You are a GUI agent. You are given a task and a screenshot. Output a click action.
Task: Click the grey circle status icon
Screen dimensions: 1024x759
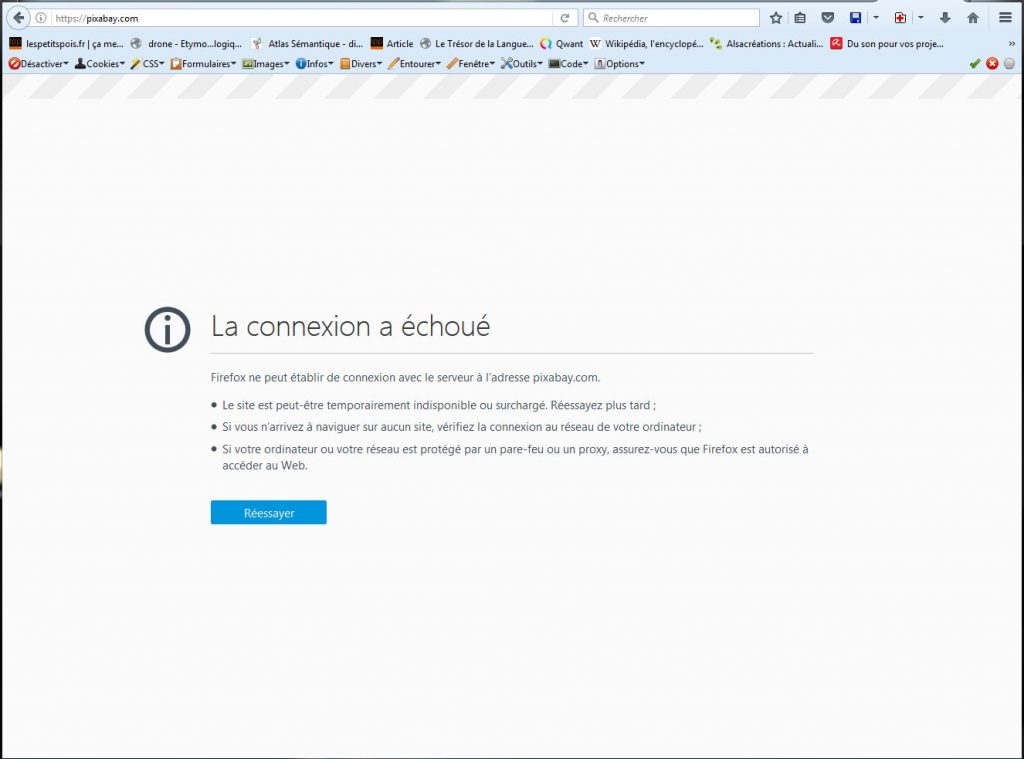(x=1009, y=63)
